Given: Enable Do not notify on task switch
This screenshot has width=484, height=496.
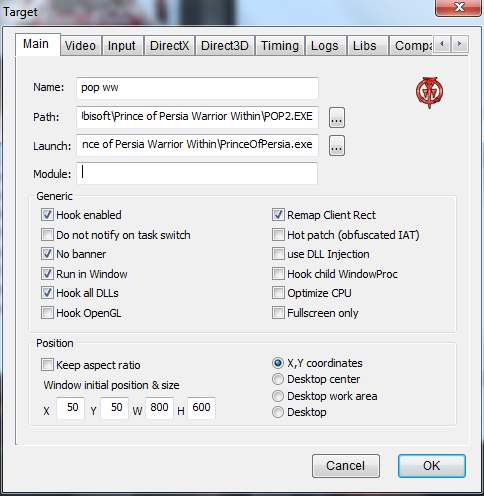Looking at the screenshot, I should click(x=47, y=235).
